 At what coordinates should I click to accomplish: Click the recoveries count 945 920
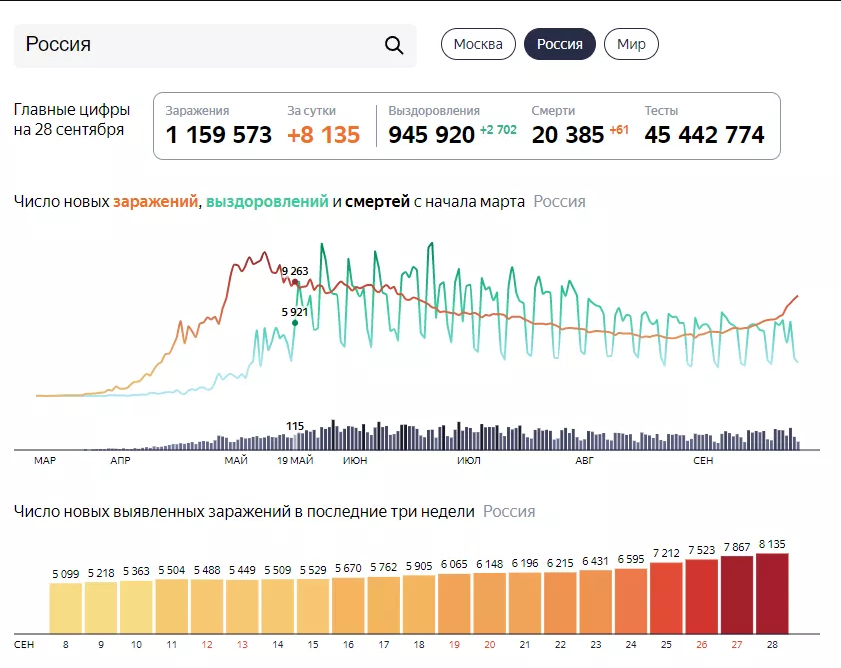431,135
